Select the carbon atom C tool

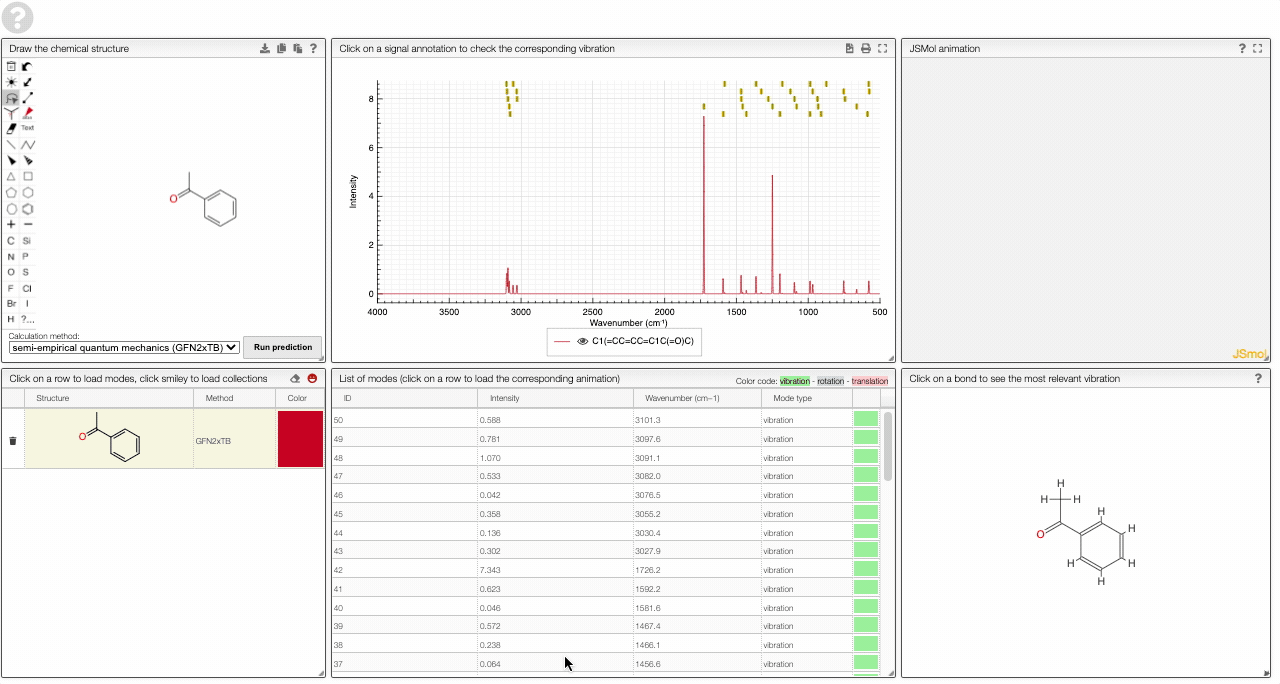(11, 241)
